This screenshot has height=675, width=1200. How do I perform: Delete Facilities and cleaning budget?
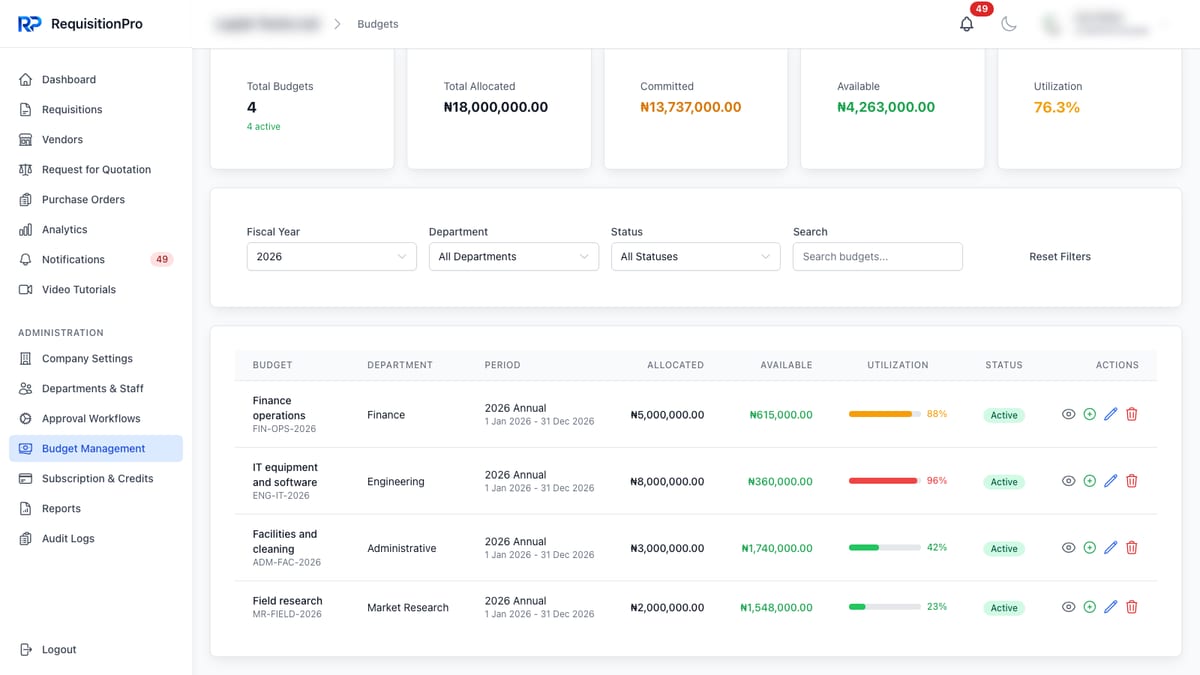tap(1132, 548)
